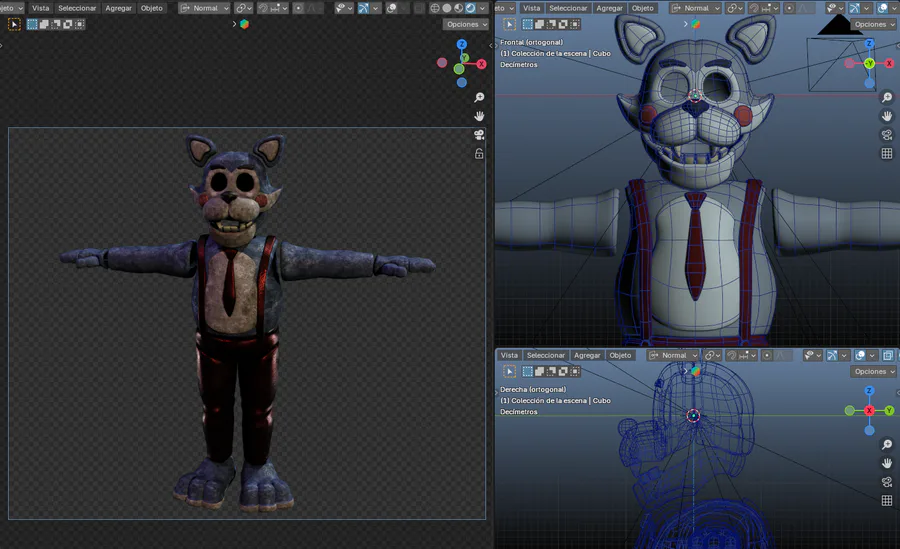Open Objeto menu in right-side viewport
This screenshot has height=549, width=900.
coord(620,355)
